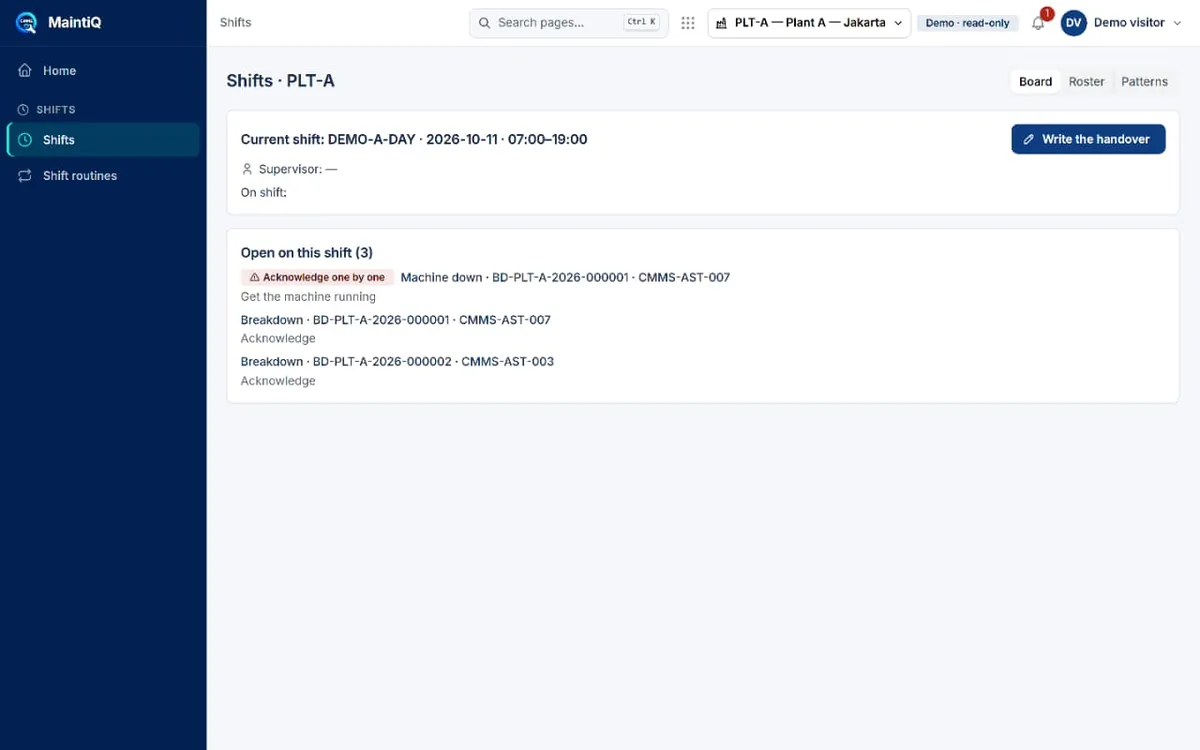Click the On shift label
Image resolution: width=1200 pixels, height=750 pixels.
(264, 193)
